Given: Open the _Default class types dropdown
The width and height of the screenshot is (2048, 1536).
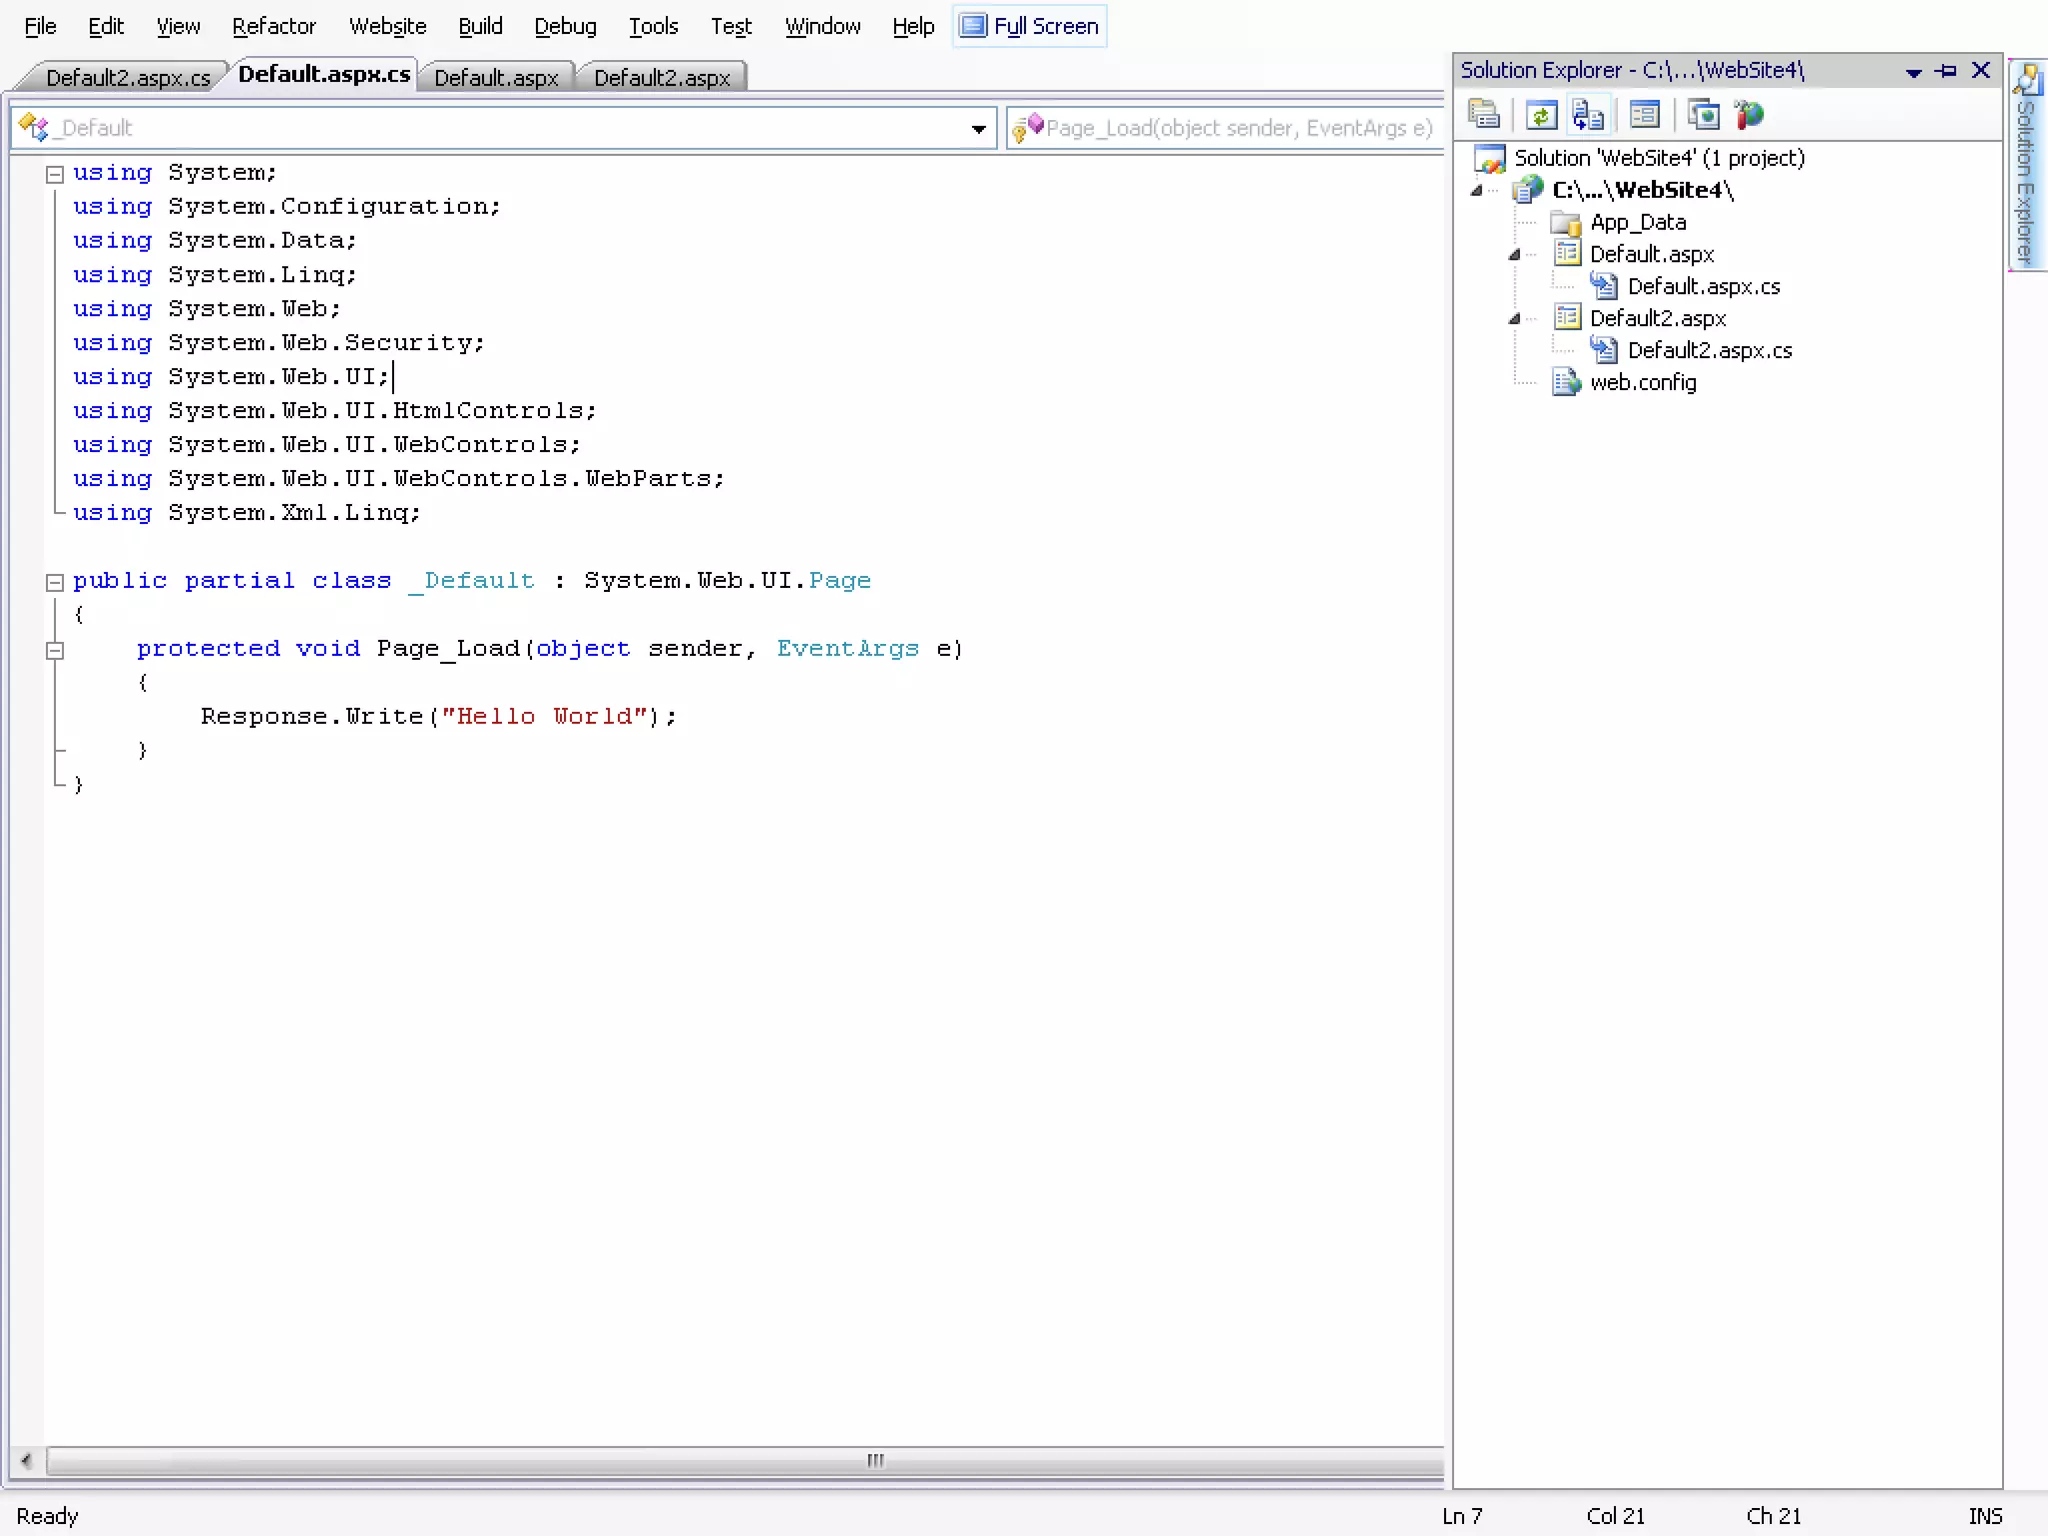Looking at the screenshot, I should [x=978, y=129].
